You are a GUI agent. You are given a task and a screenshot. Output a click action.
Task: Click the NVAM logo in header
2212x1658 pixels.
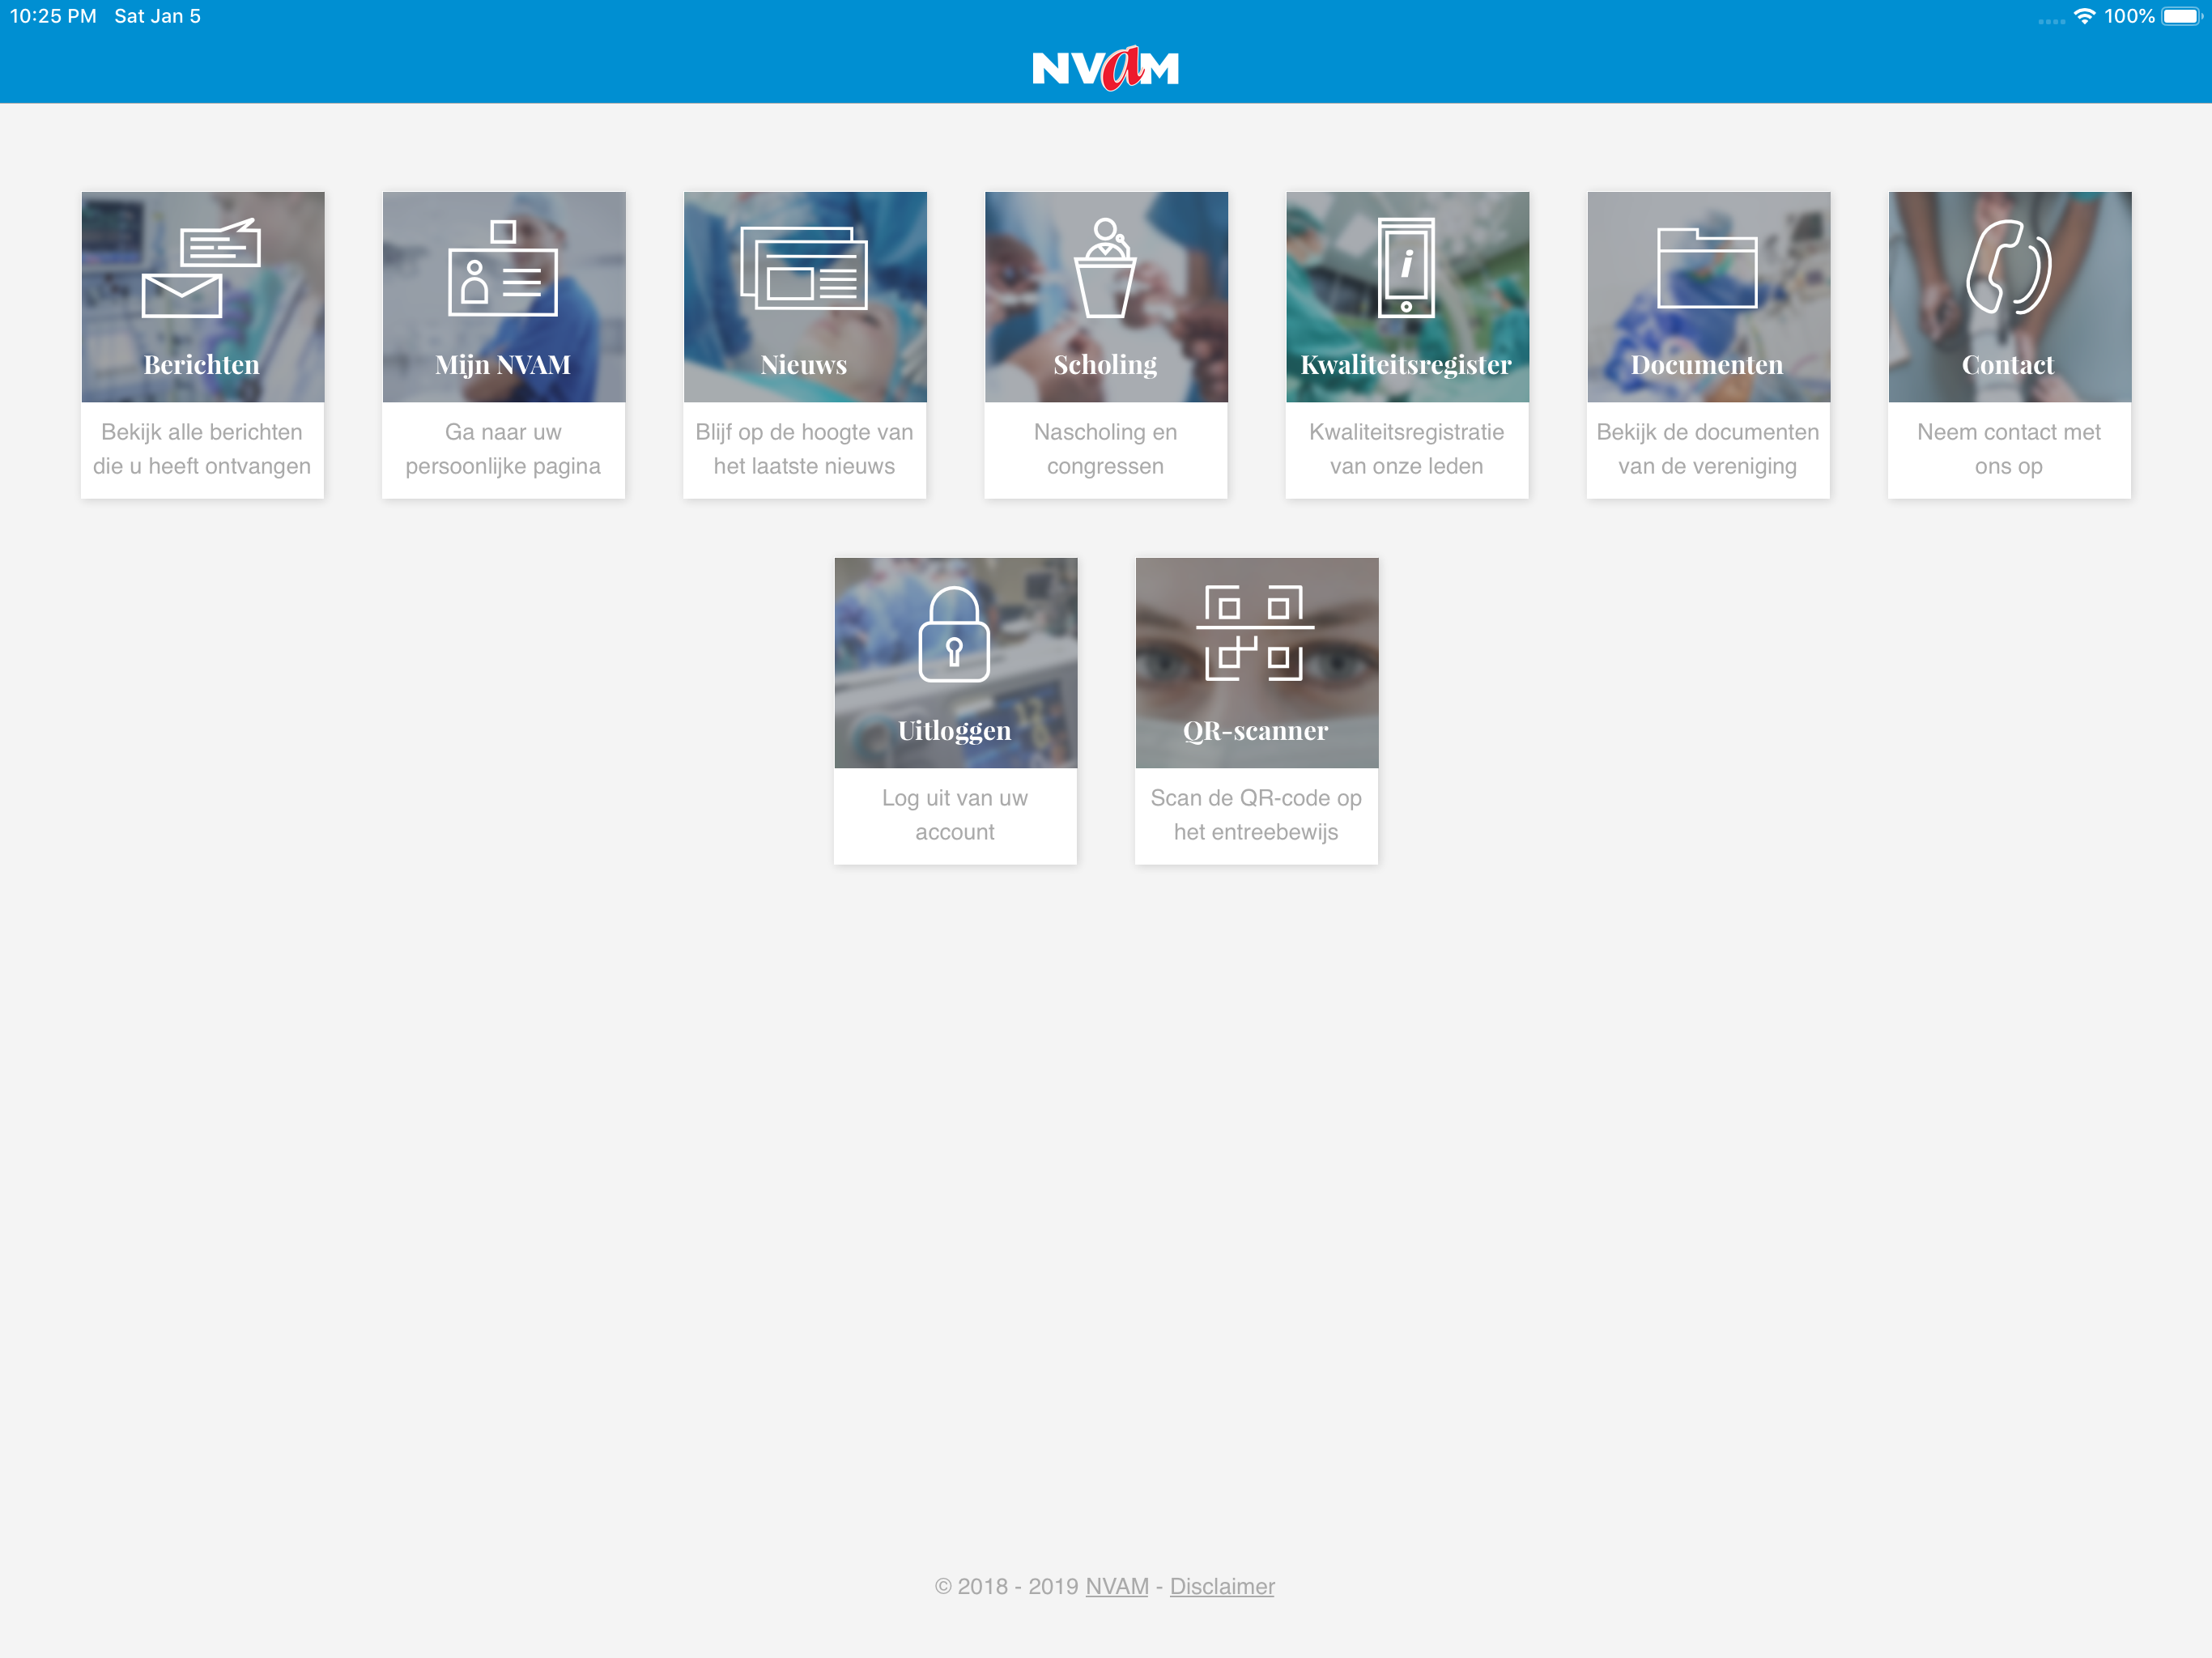(x=1105, y=68)
